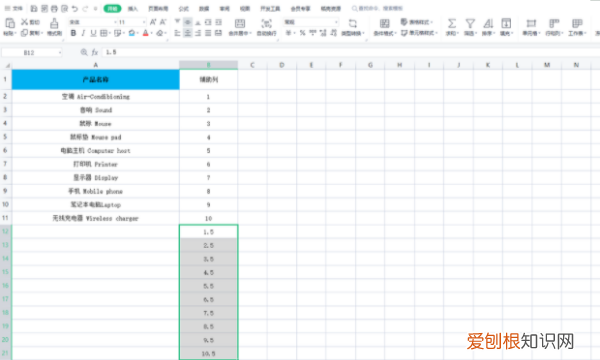
Task: Click the formula bar showing 1.5
Action: pos(350,52)
